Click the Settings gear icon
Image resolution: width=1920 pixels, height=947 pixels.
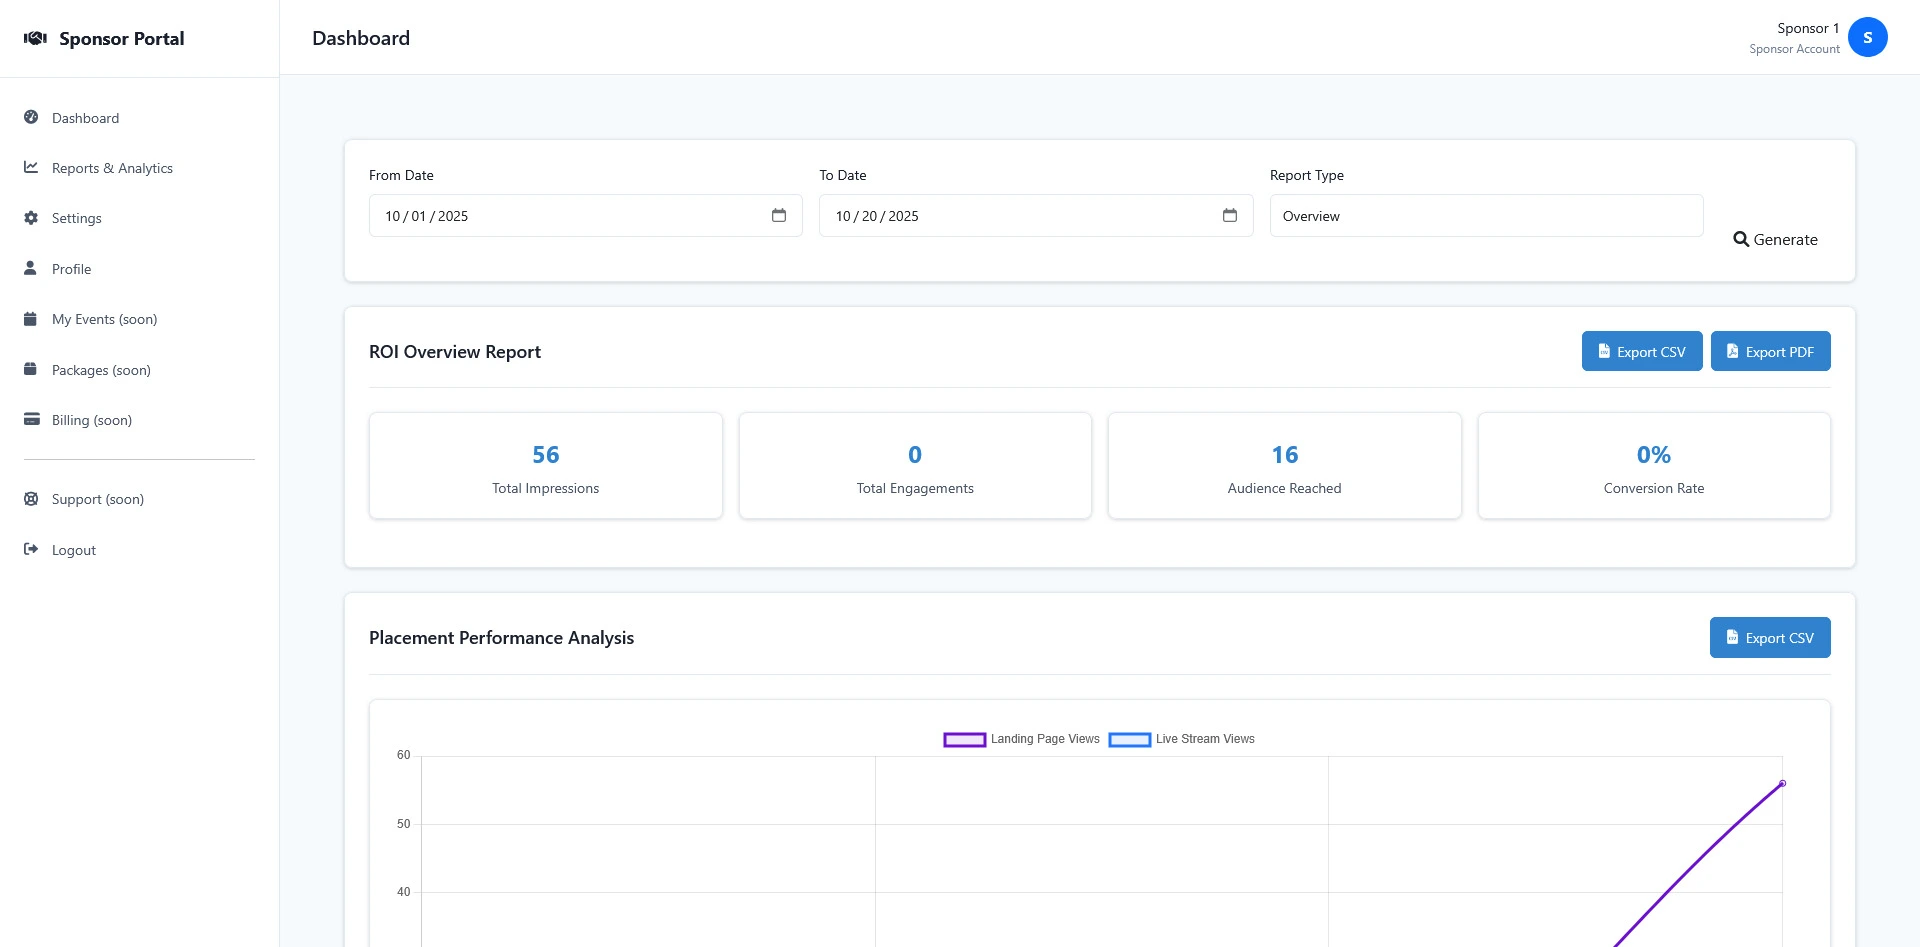point(31,218)
